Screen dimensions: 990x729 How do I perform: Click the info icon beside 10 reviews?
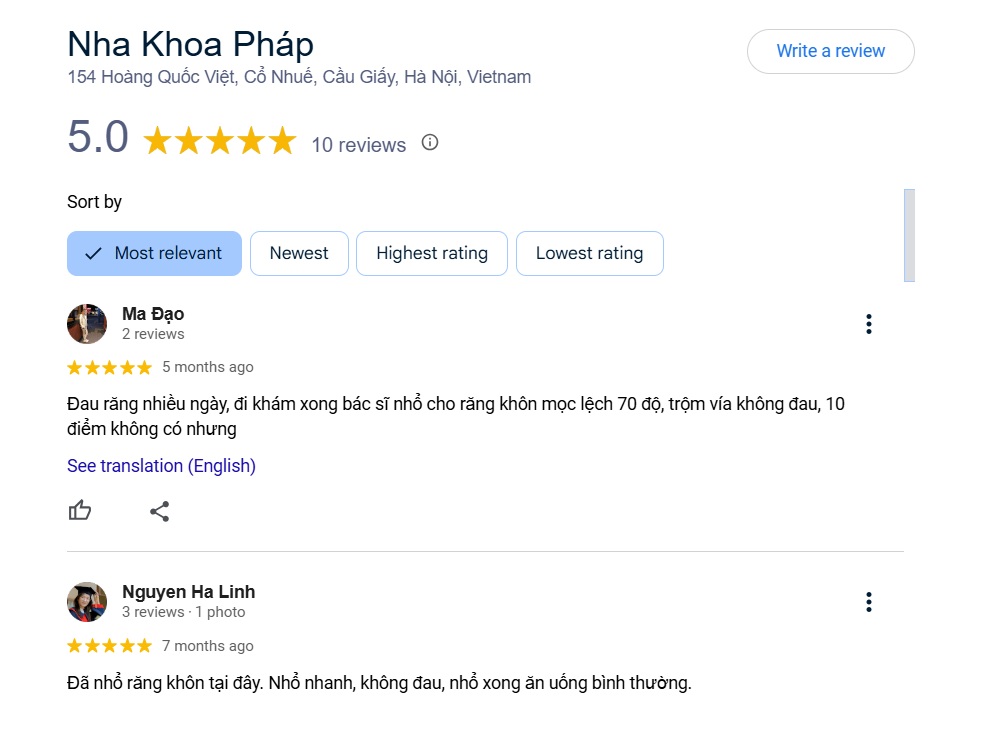tap(430, 142)
